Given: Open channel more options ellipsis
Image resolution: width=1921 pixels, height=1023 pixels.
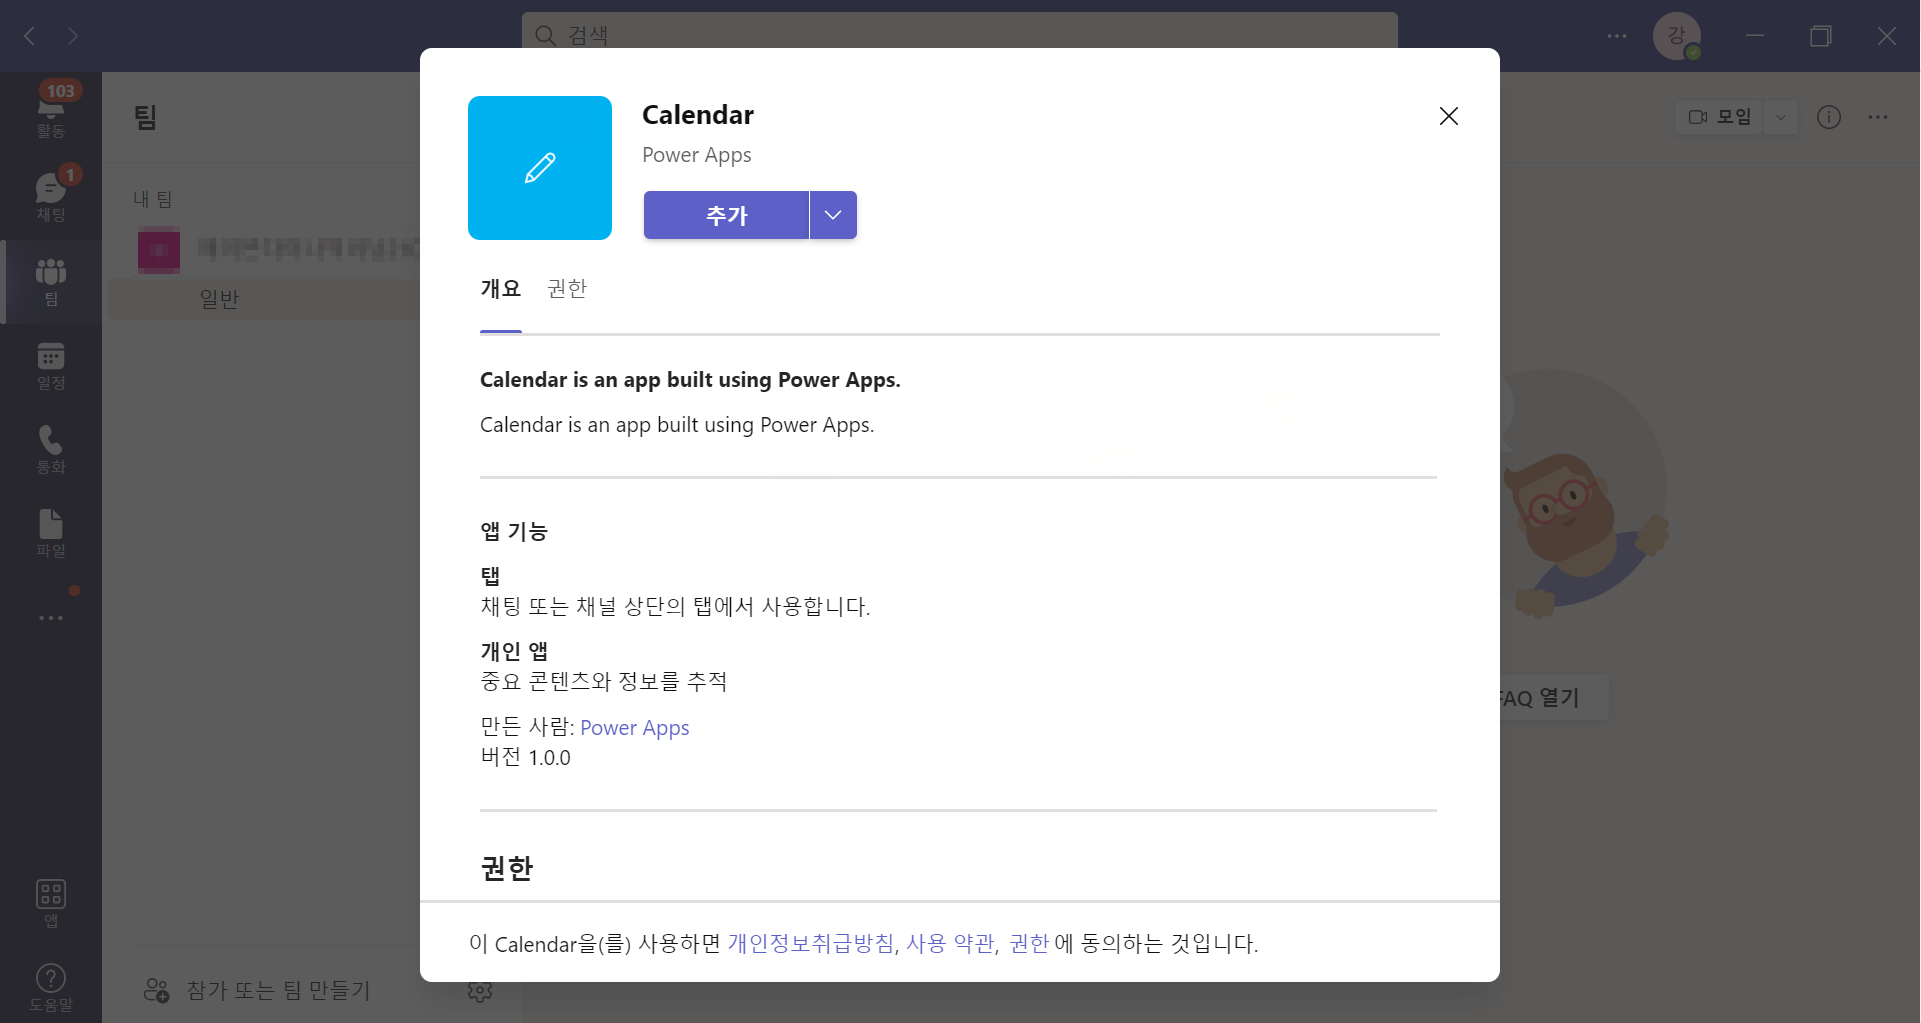Looking at the screenshot, I should point(1878,117).
